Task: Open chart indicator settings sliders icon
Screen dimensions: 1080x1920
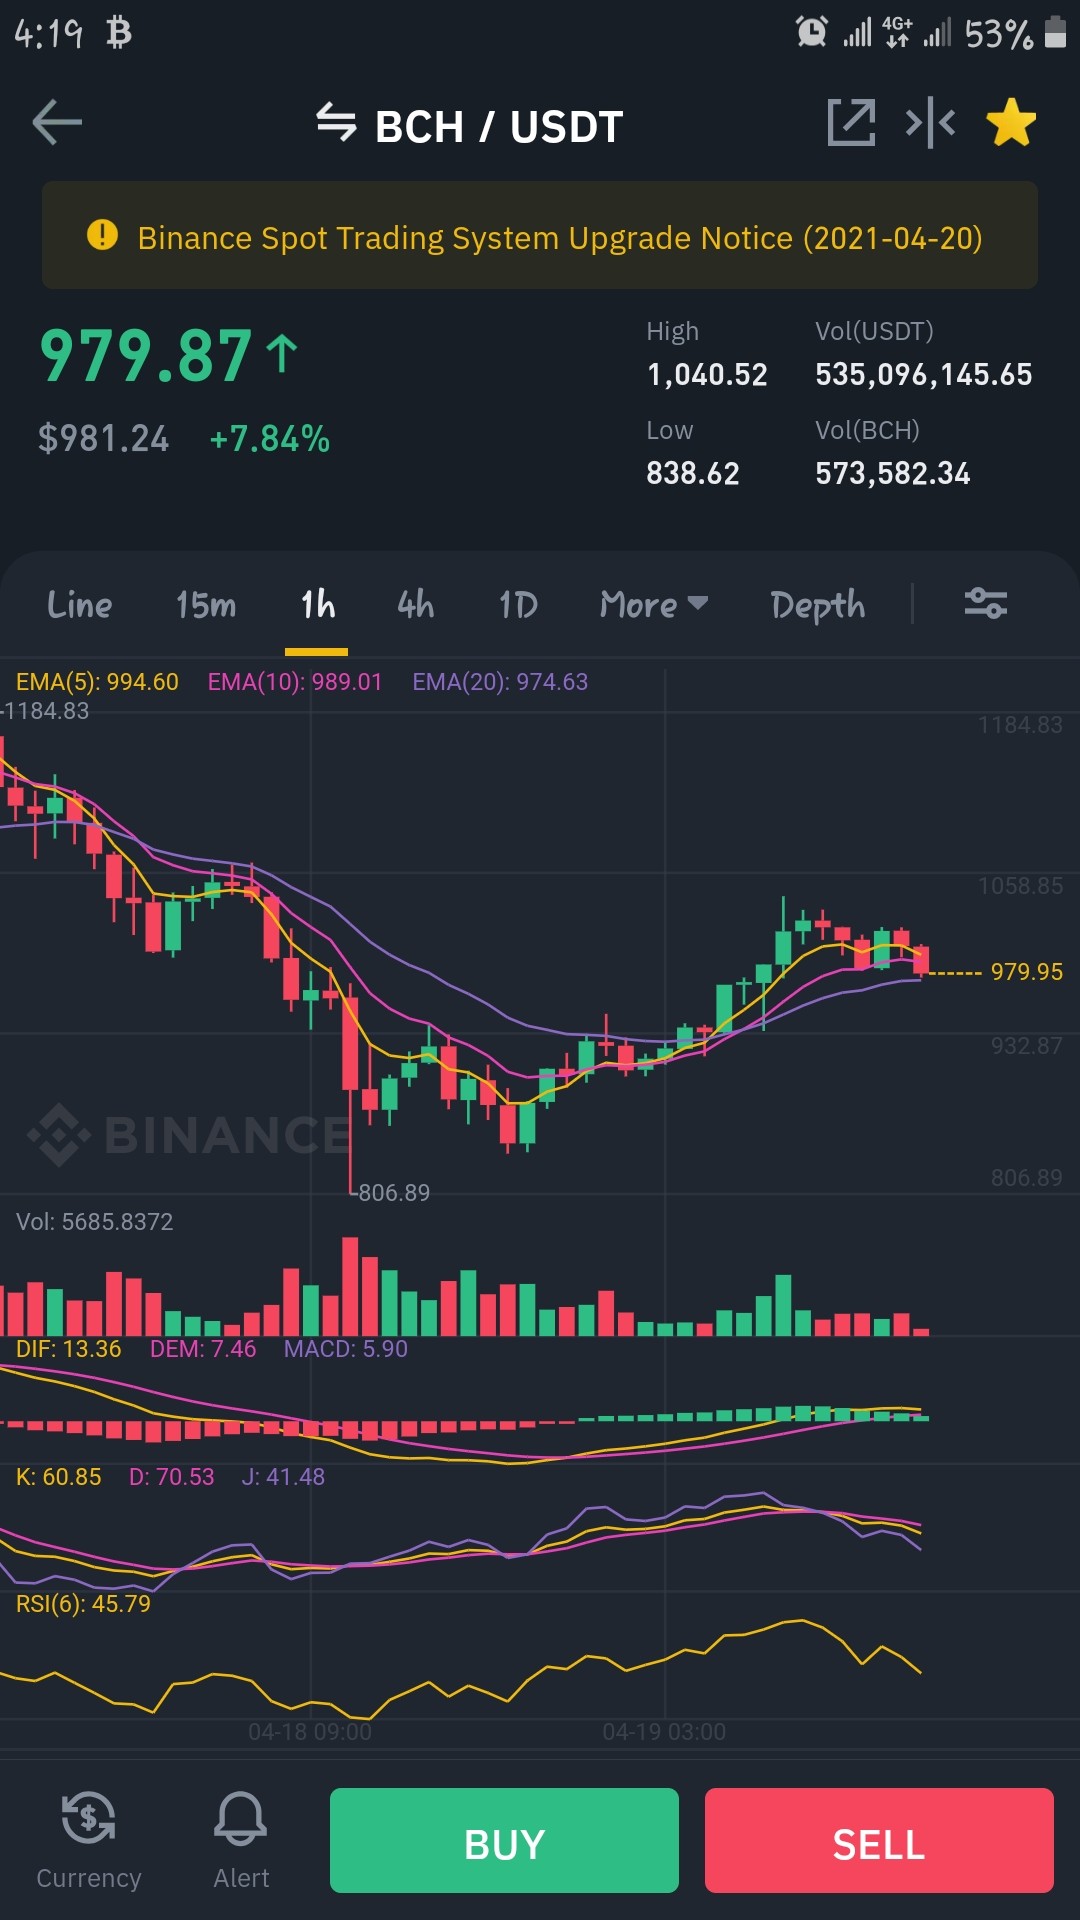Action: 985,603
